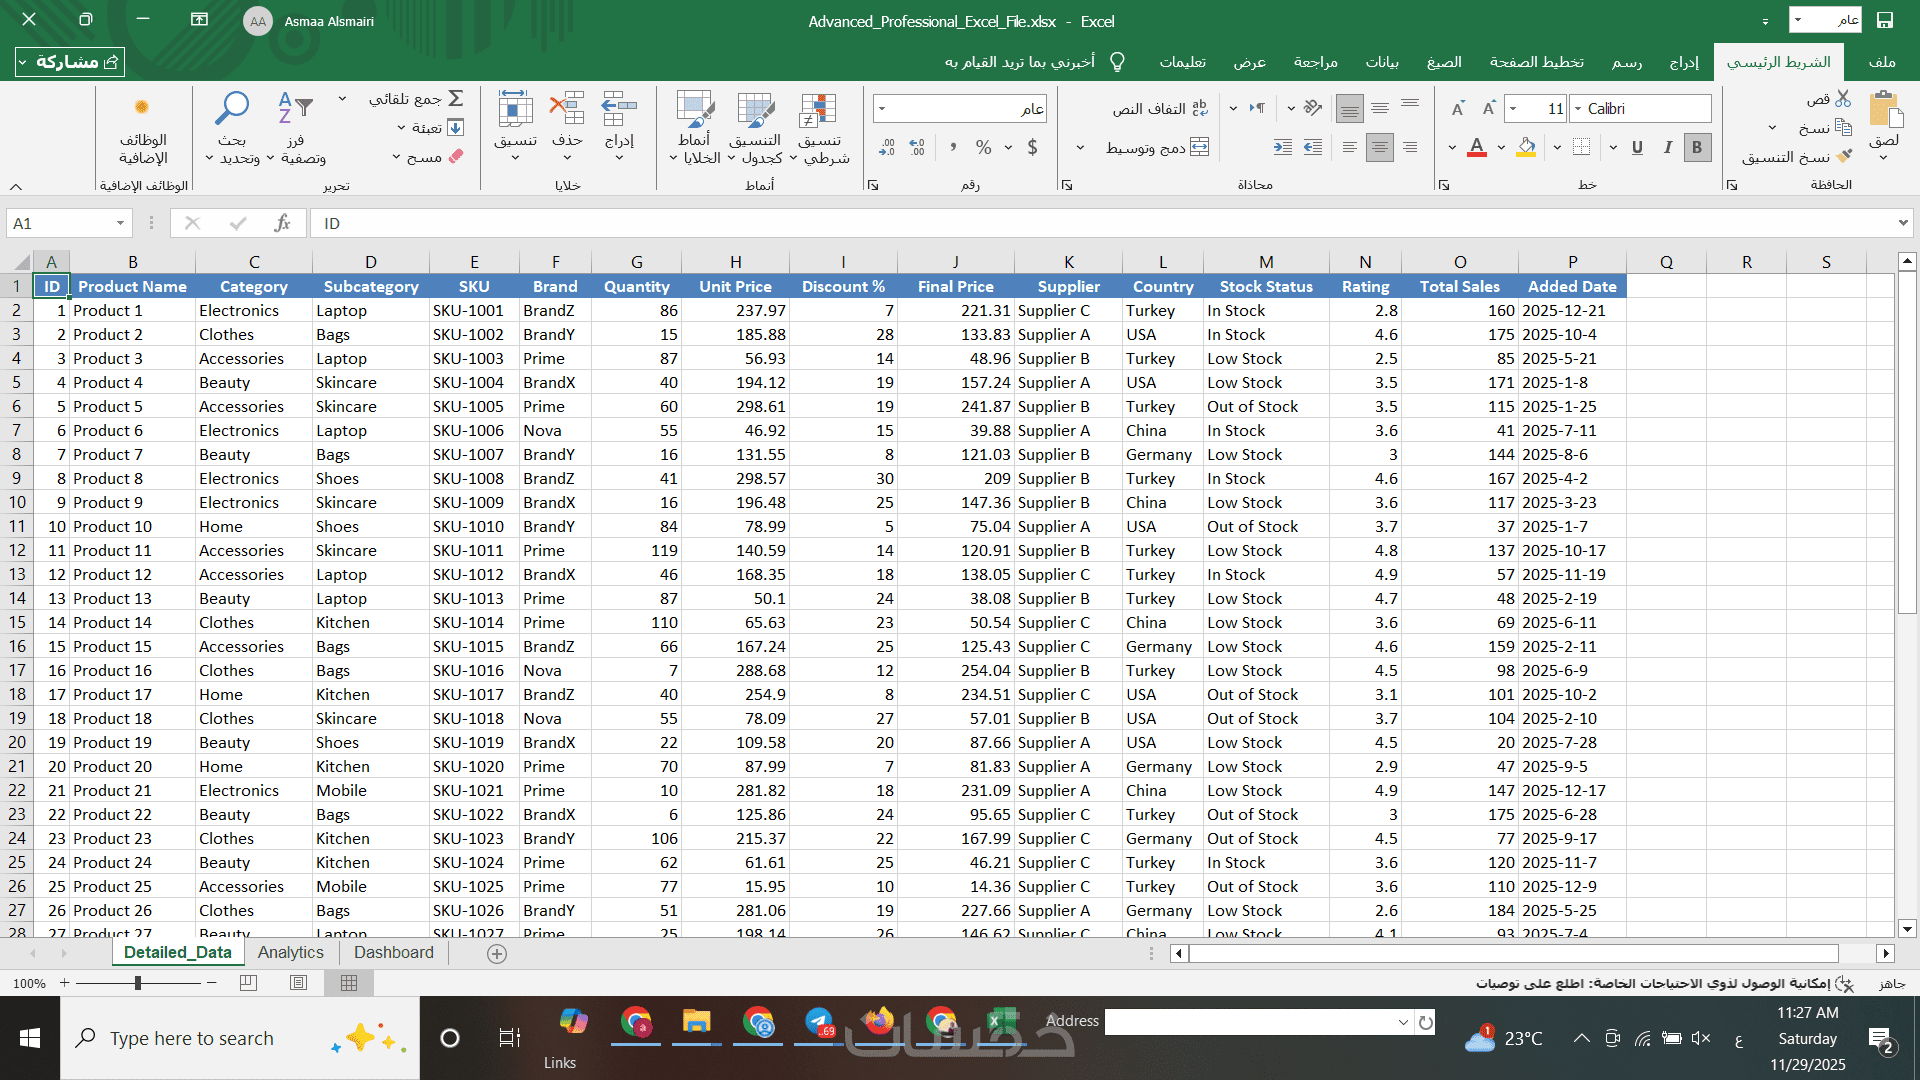
Task: Click the Insert Function fx icon
Action: coord(283,223)
